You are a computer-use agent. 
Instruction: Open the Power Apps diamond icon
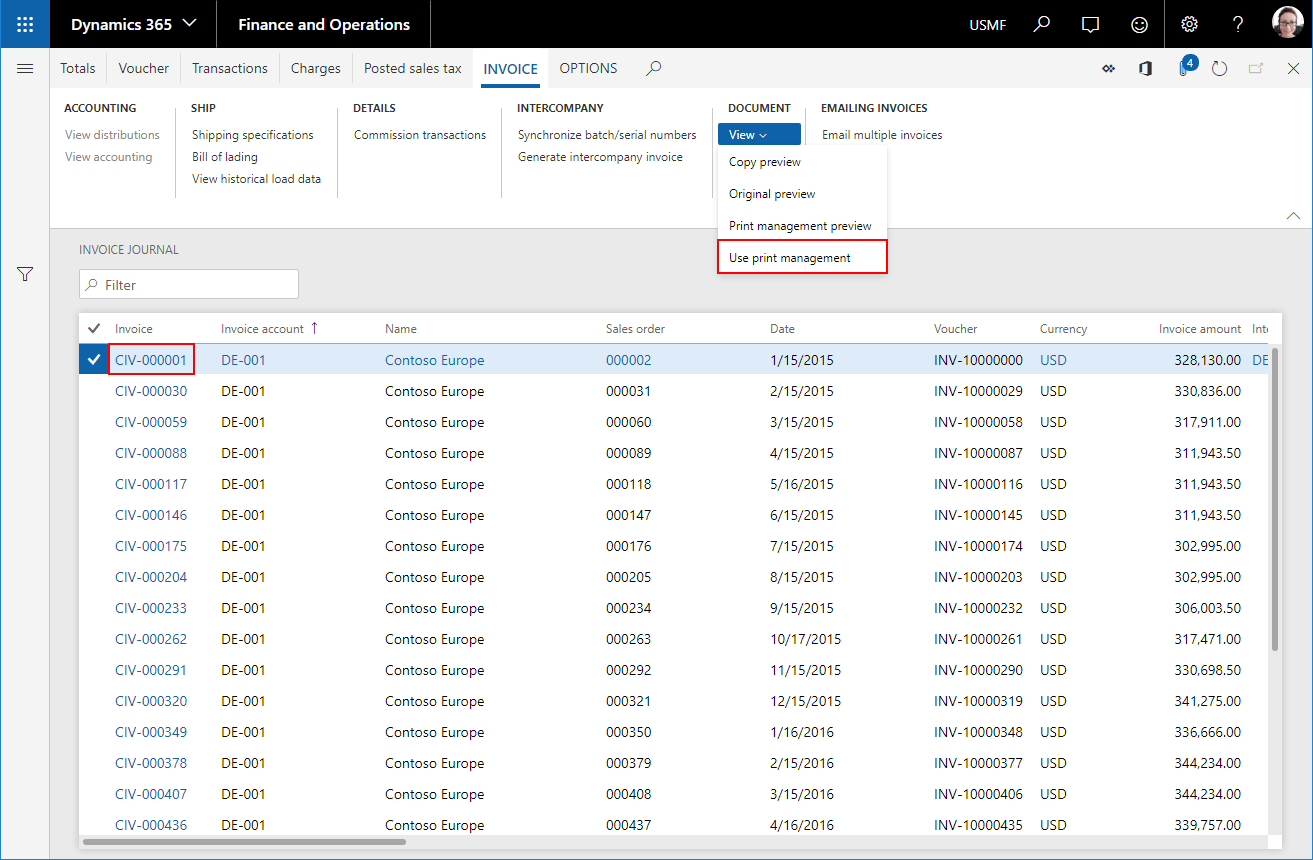pos(1108,68)
